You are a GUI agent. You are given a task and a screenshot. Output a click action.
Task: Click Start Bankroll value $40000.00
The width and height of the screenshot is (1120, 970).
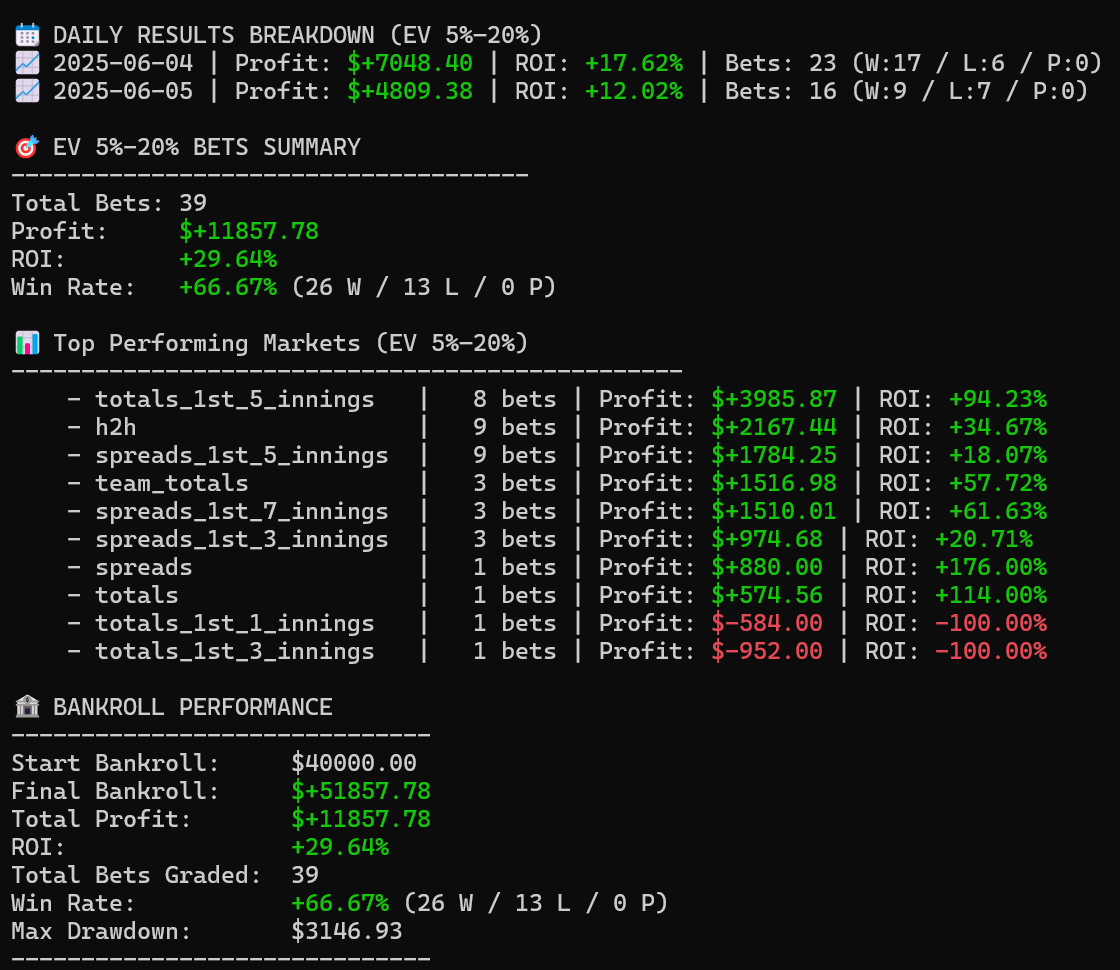pyautogui.click(x=354, y=763)
